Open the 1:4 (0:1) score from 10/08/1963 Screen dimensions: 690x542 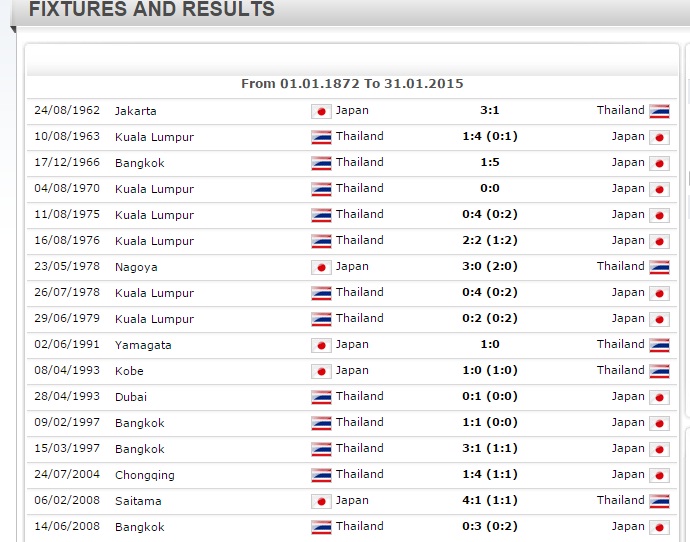(x=490, y=136)
